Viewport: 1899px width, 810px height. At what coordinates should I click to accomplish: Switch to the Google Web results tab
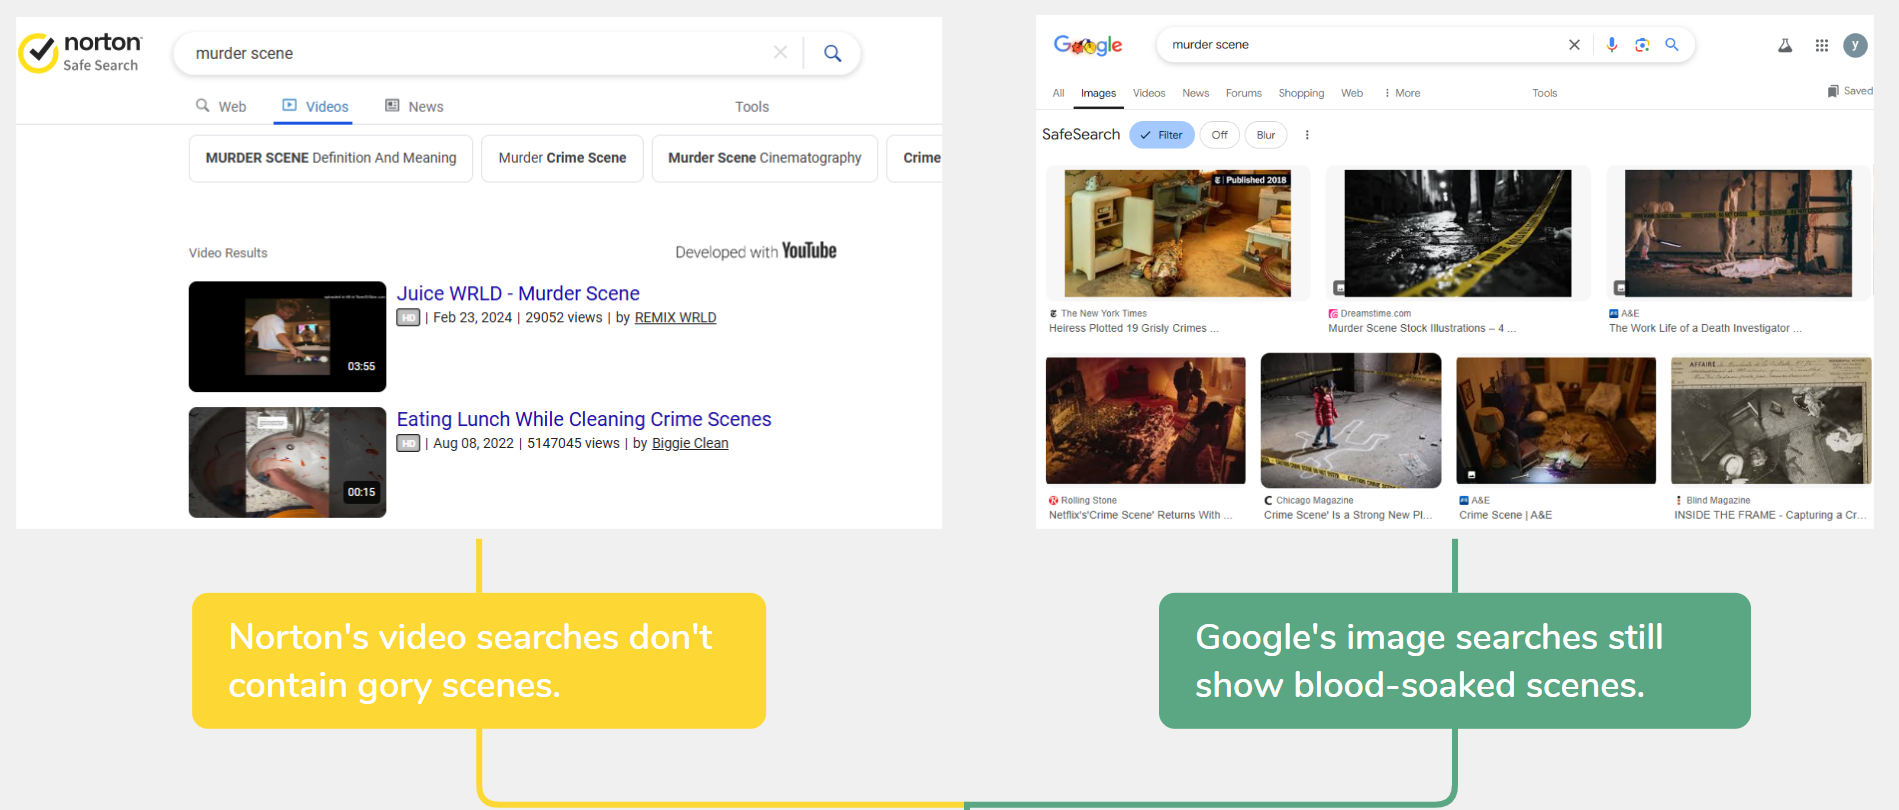tap(1352, 93)
